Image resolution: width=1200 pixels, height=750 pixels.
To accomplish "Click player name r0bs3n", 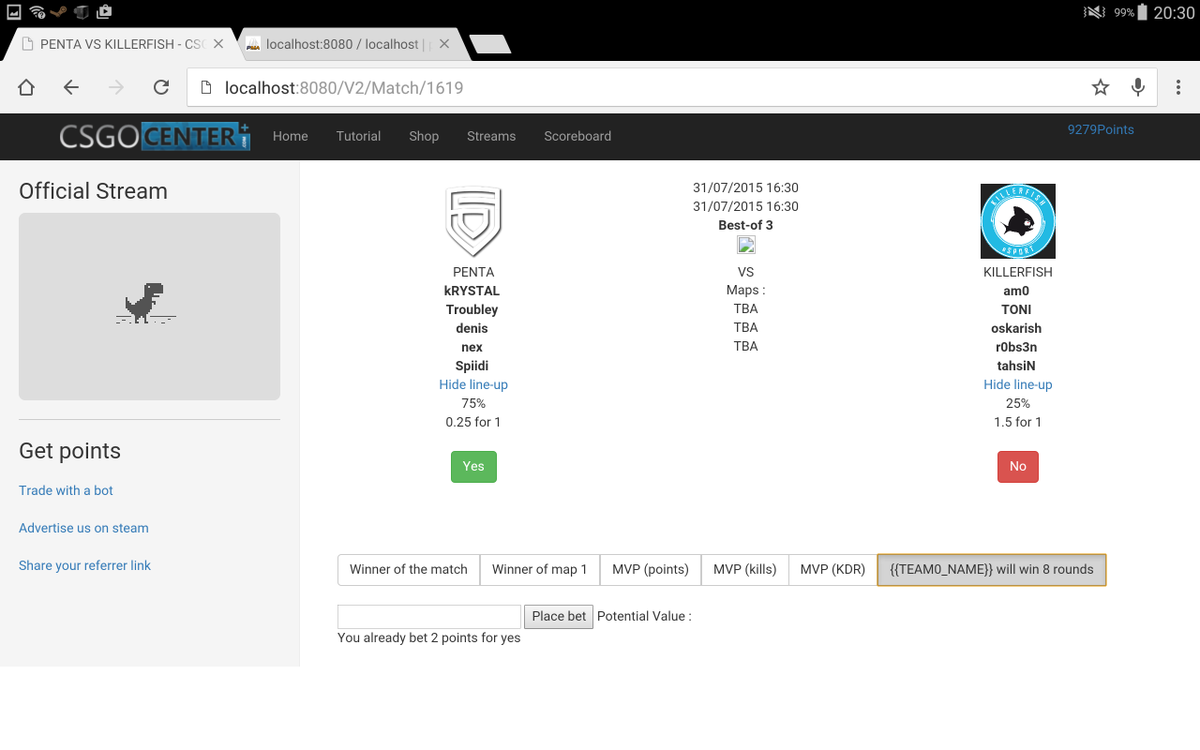I will (x=1018, y=347).
